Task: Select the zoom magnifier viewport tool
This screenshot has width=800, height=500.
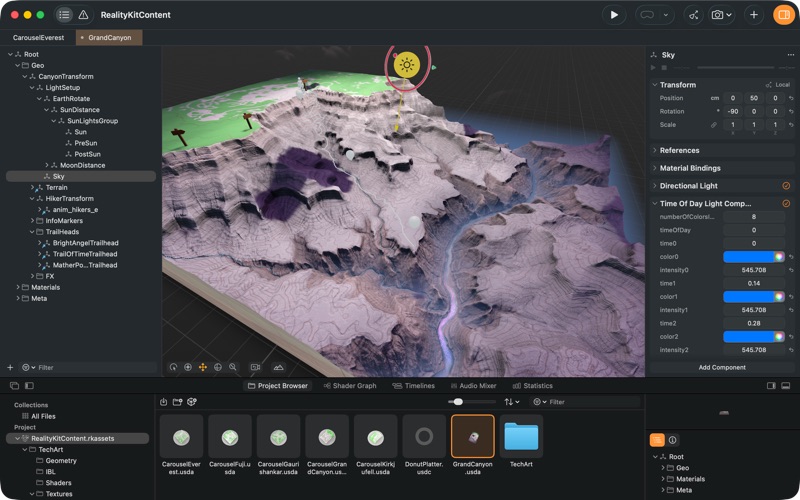Action: [x=233, y=367]
